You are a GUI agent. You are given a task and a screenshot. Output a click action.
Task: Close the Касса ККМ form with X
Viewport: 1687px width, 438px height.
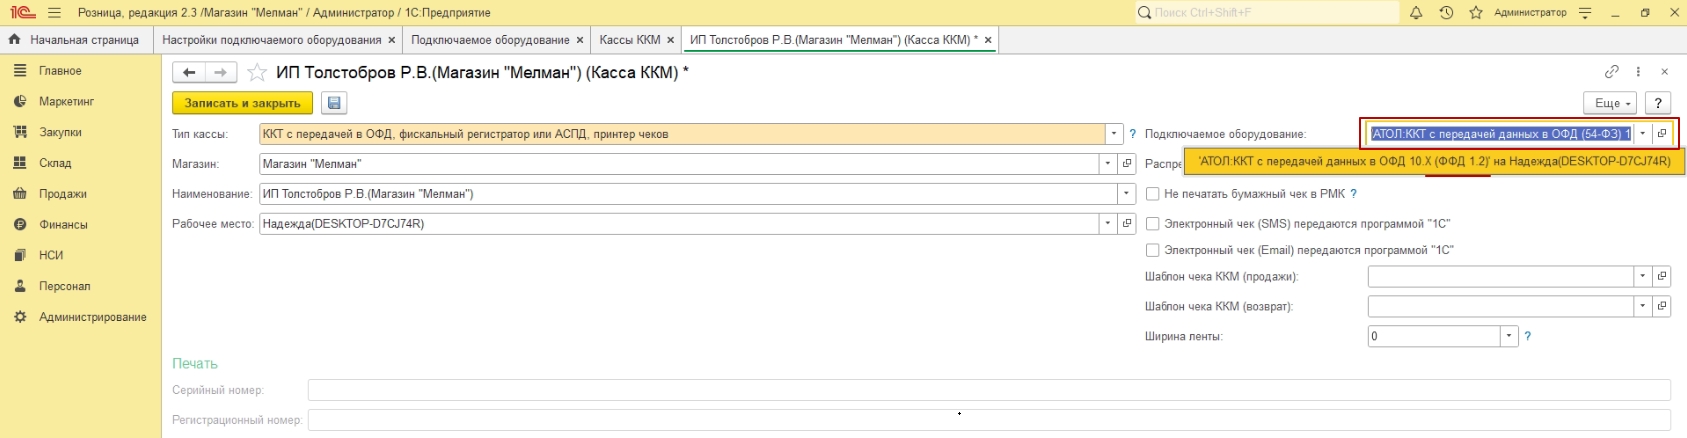1665,72
